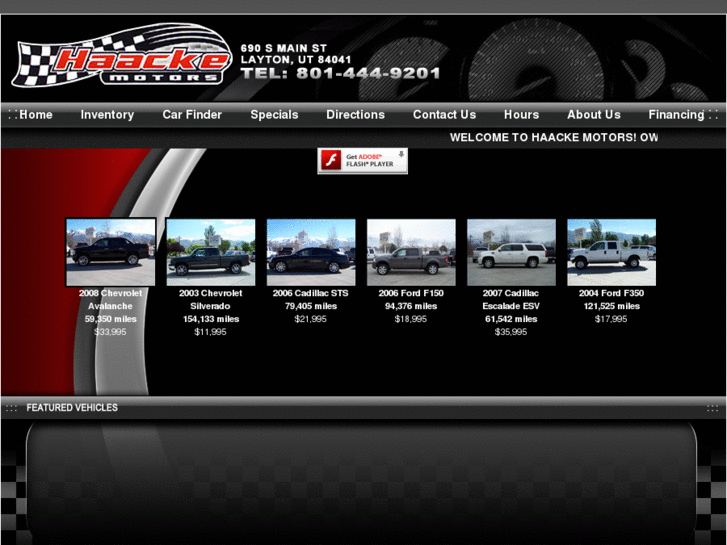Screen dimensions: 727x545
Task: Click the 61,542 miles text
Action: (x=511, y=319)
